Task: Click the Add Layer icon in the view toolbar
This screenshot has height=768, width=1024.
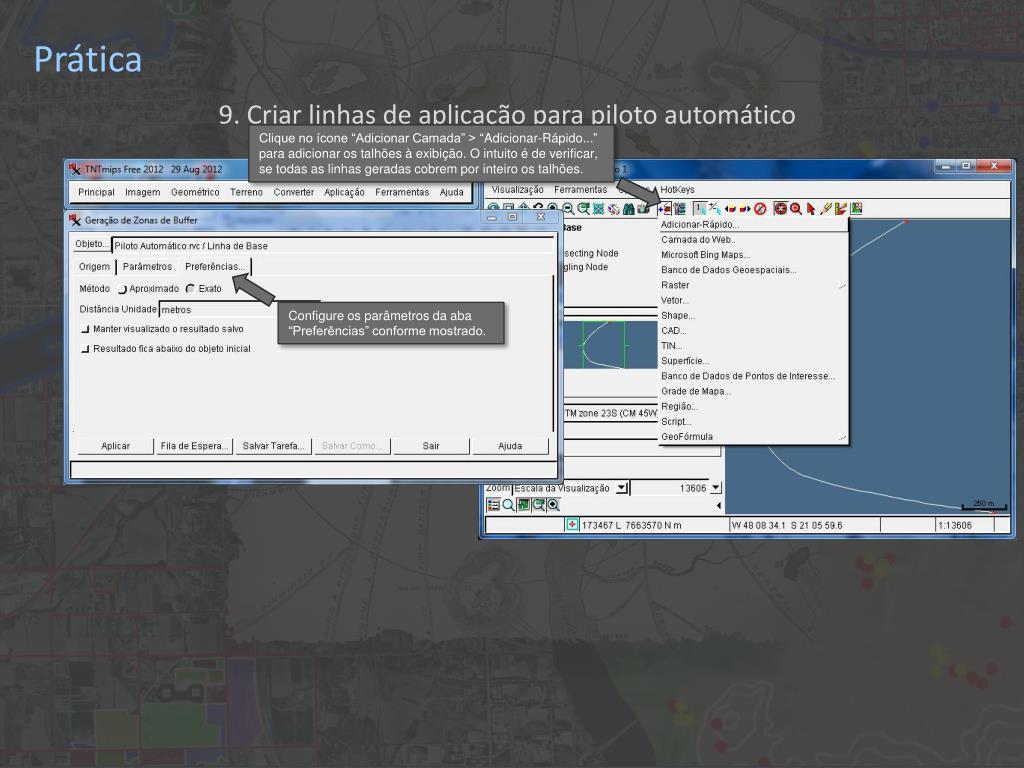Action: (664, 209)
